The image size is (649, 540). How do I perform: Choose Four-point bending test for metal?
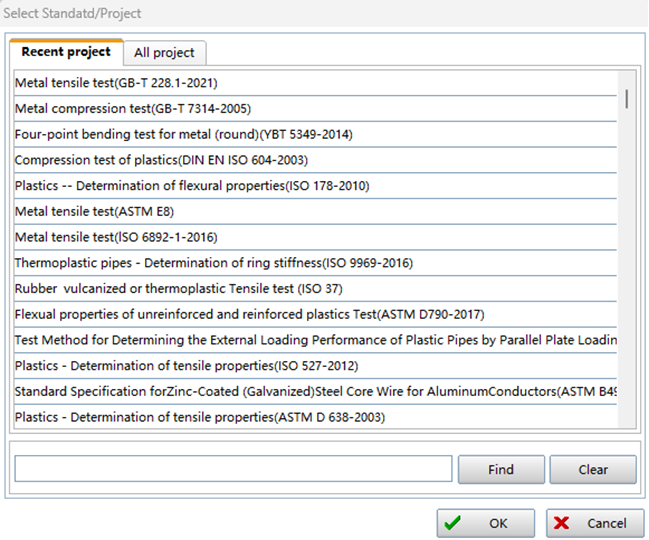183,134
